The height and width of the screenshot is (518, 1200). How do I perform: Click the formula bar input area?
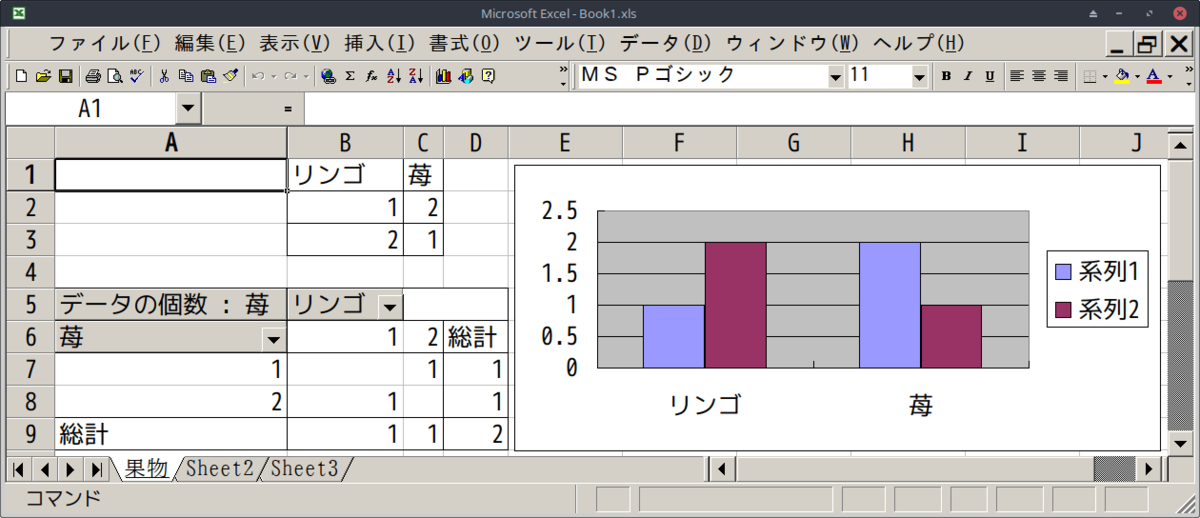point(747,108)
